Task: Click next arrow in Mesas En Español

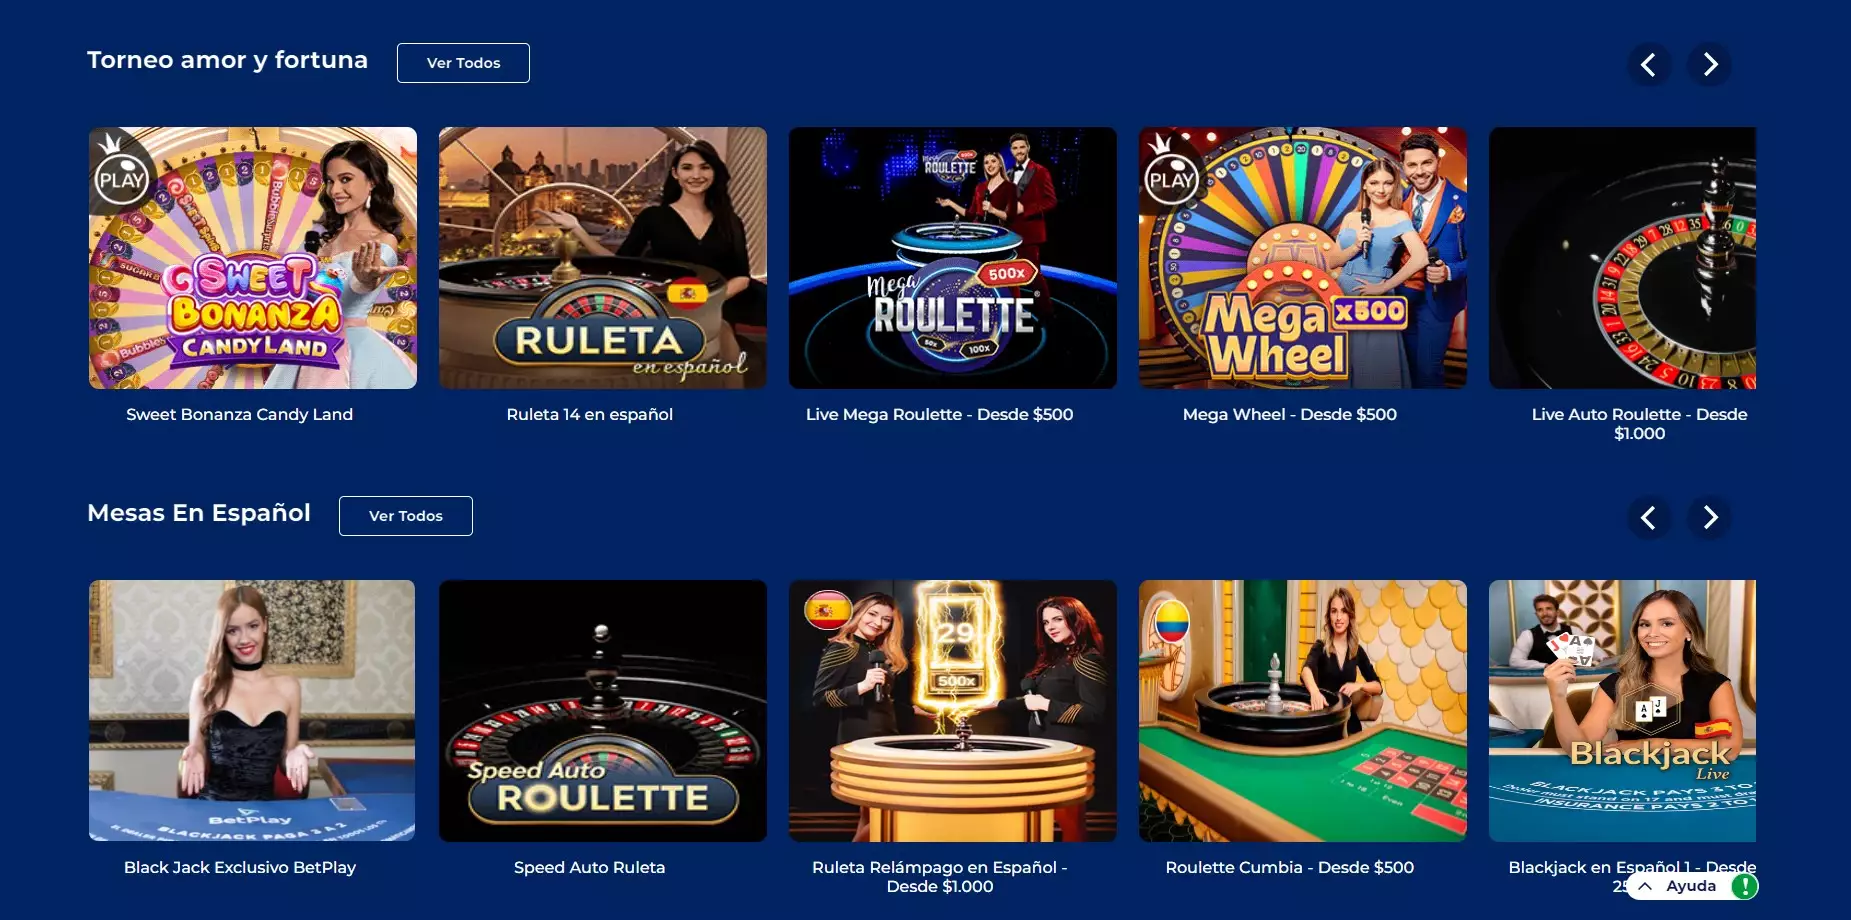Action: coord(1710,518)
